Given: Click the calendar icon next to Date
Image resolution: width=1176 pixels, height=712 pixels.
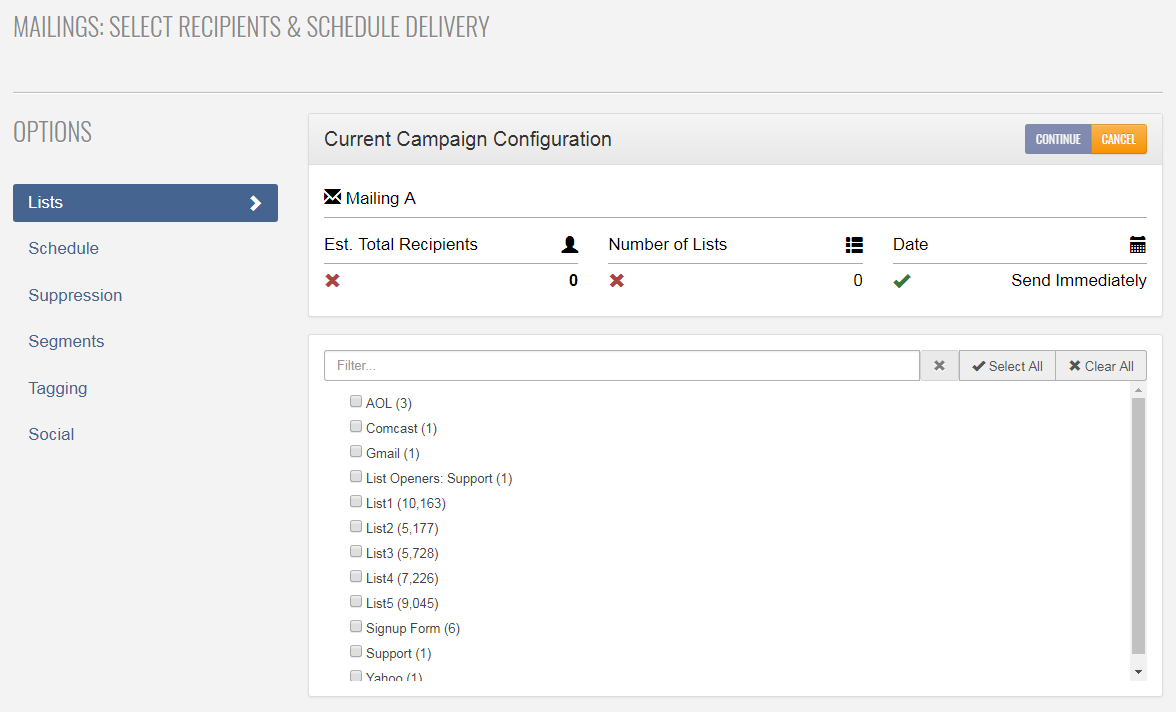Looking at the screenshot, I should coord(1138,244).
